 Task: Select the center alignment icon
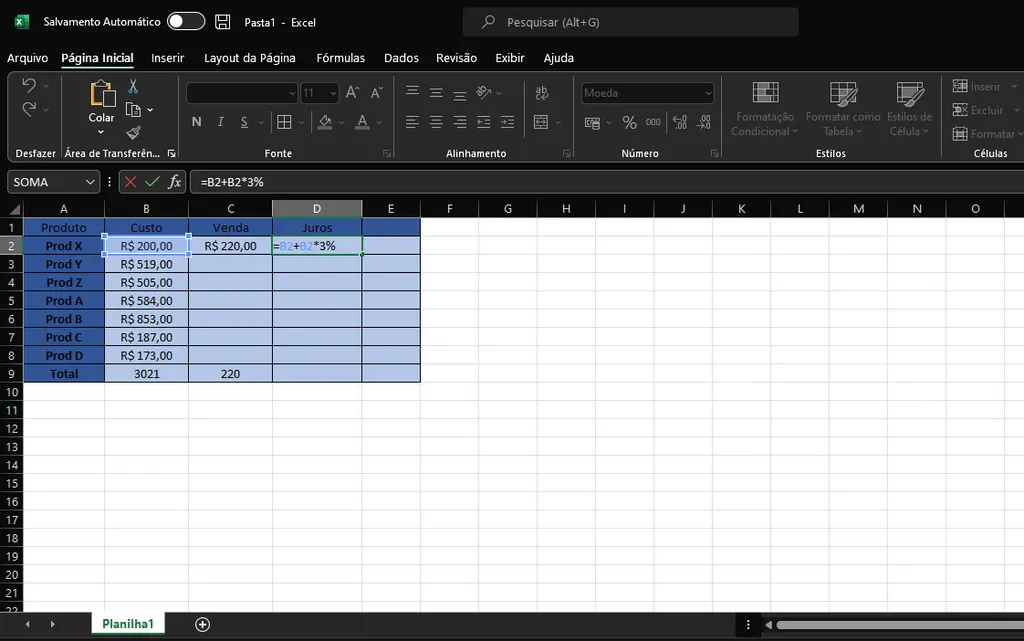[434, 121]
